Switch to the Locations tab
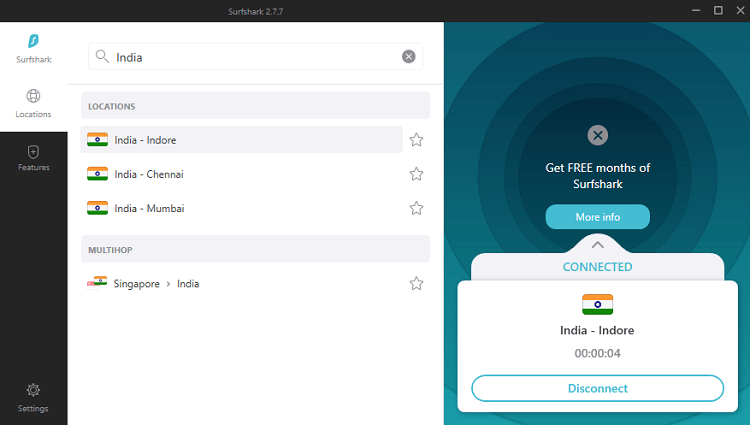 coord(33,103)
